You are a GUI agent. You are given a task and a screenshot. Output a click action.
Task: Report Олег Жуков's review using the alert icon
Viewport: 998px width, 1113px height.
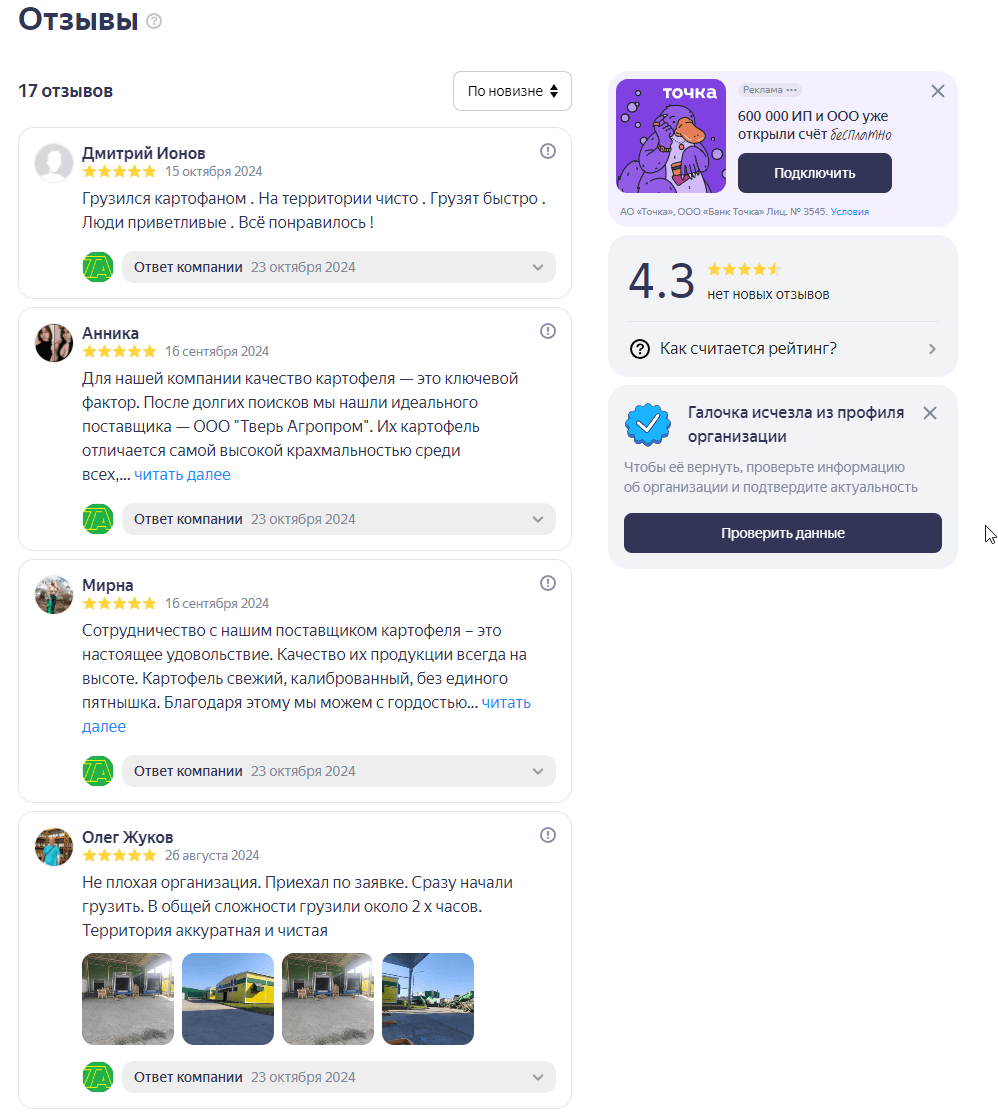(x=548, y=835)
